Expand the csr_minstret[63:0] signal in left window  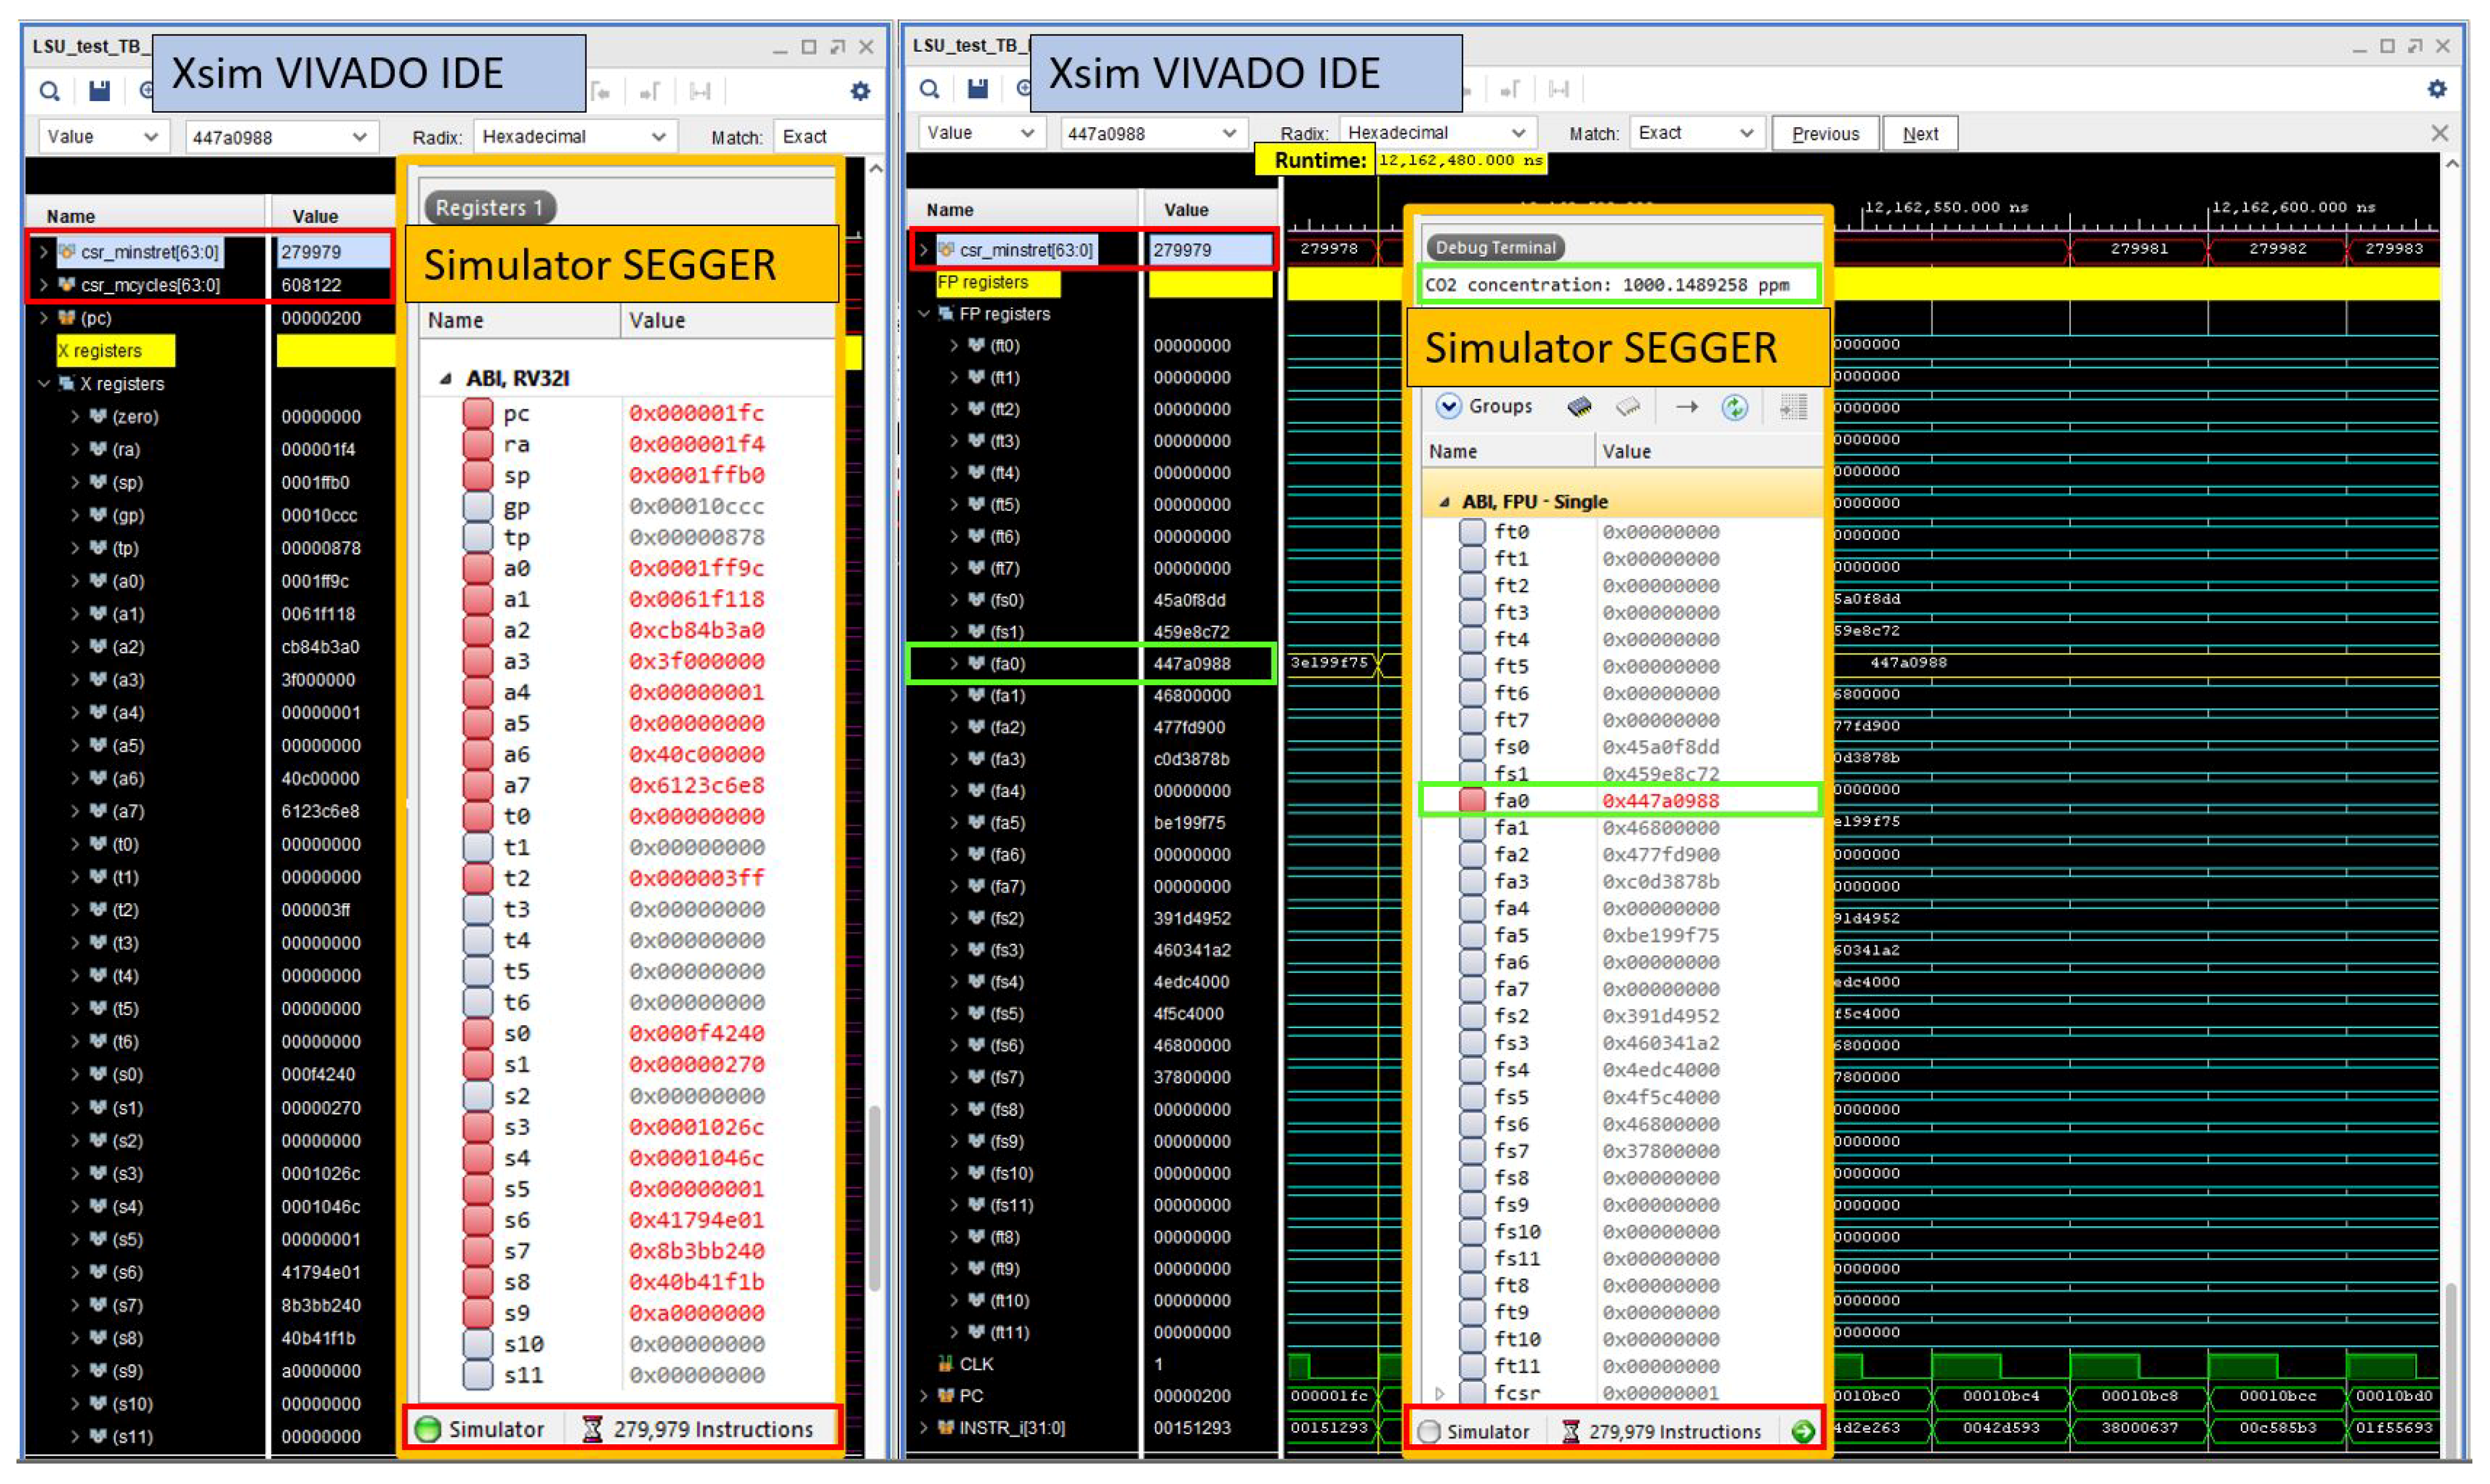point(43,252)
